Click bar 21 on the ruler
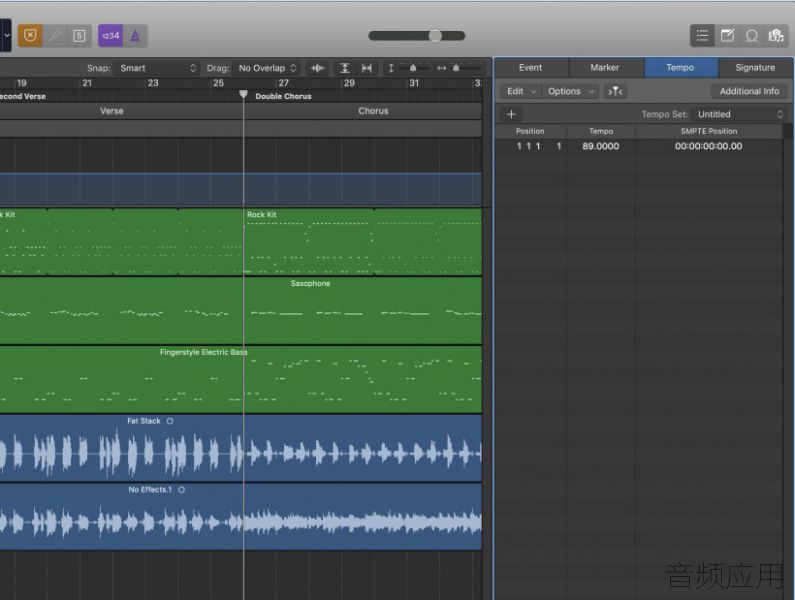Viewport: 795px width, 600px height. point(87,83)
